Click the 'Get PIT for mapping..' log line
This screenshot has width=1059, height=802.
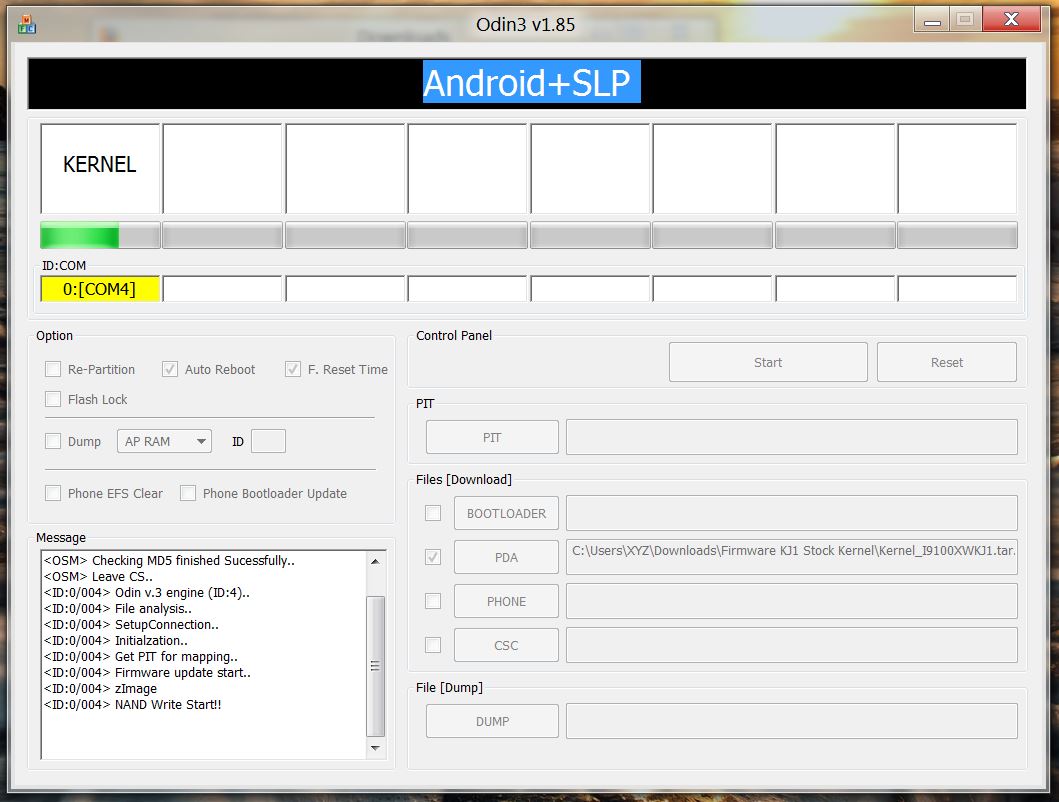(x=140, y=657)
